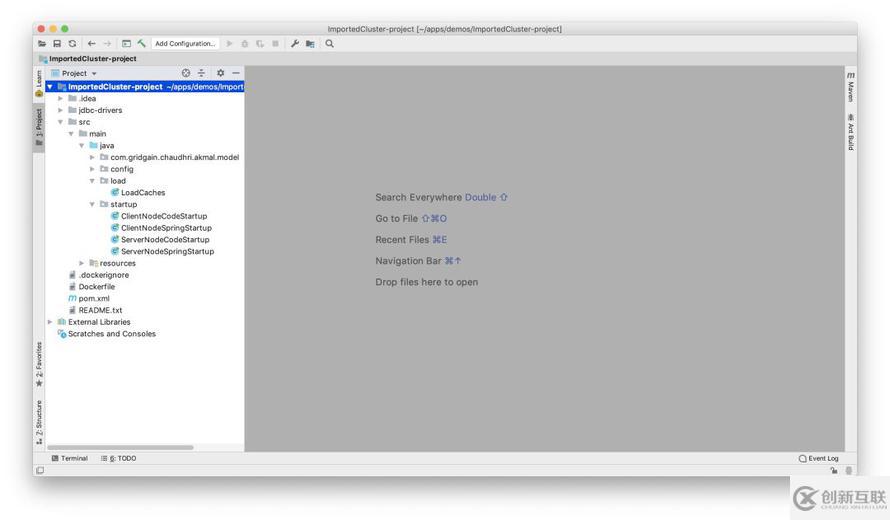Screen dimensions: 890x520
Task: Collapse the src folder
Action: coord(60,122)
